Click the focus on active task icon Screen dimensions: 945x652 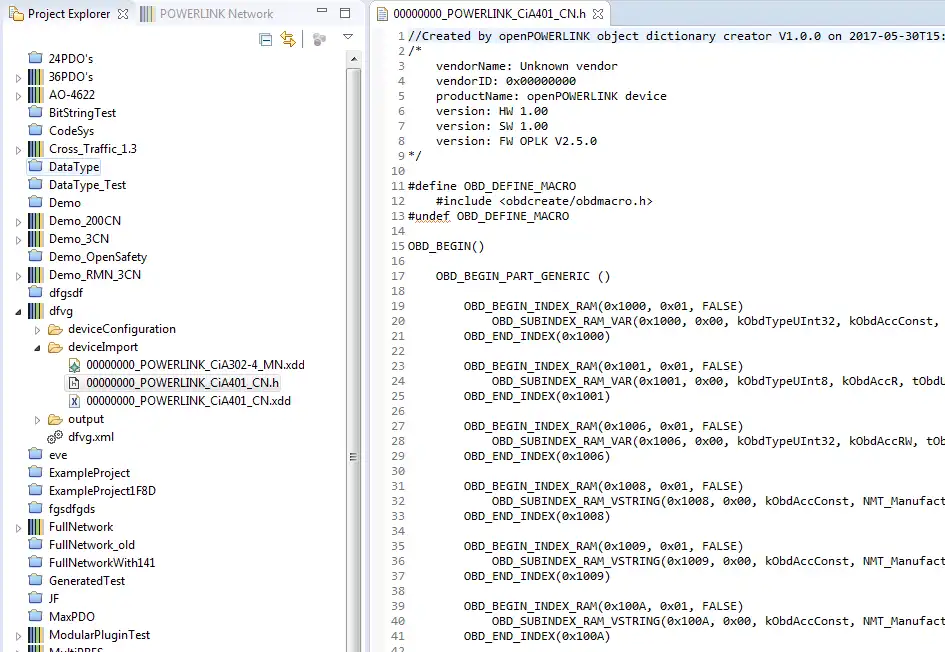click(x=319, y=40)
